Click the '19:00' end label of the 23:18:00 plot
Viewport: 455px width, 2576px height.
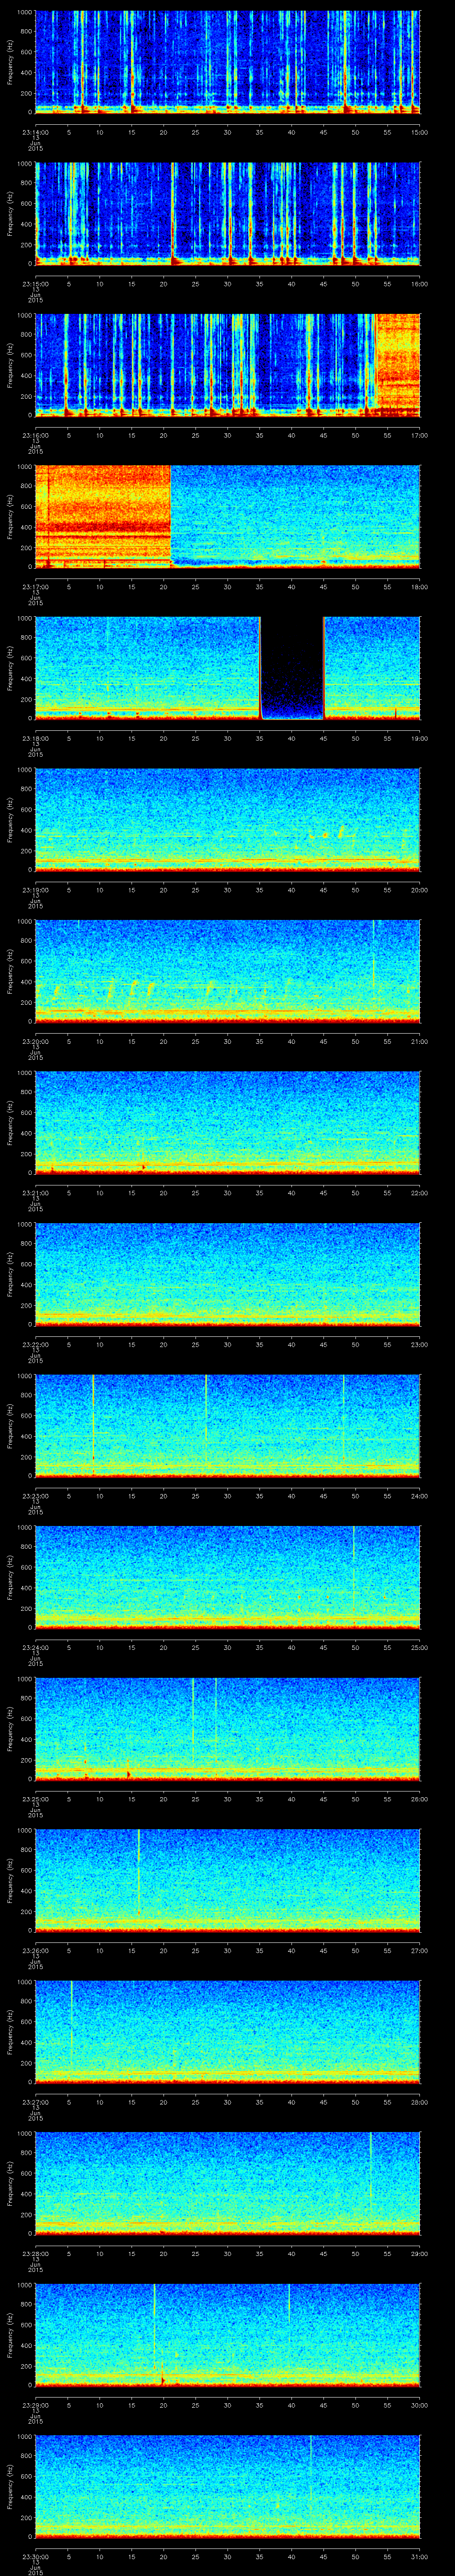click(x=419, y=738)
